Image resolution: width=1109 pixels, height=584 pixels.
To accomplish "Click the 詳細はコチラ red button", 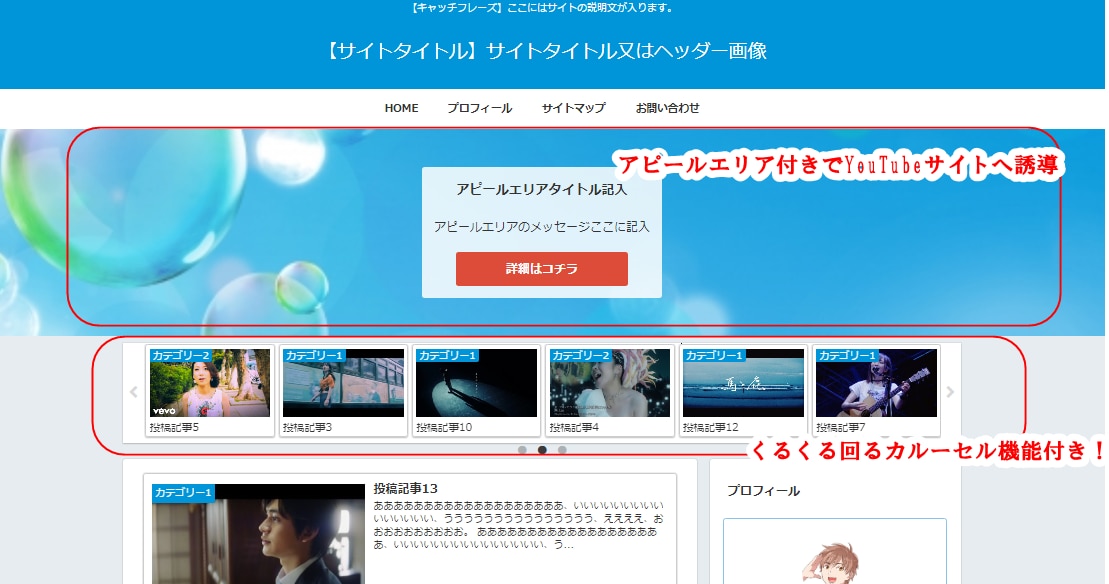I will [542, 269].
